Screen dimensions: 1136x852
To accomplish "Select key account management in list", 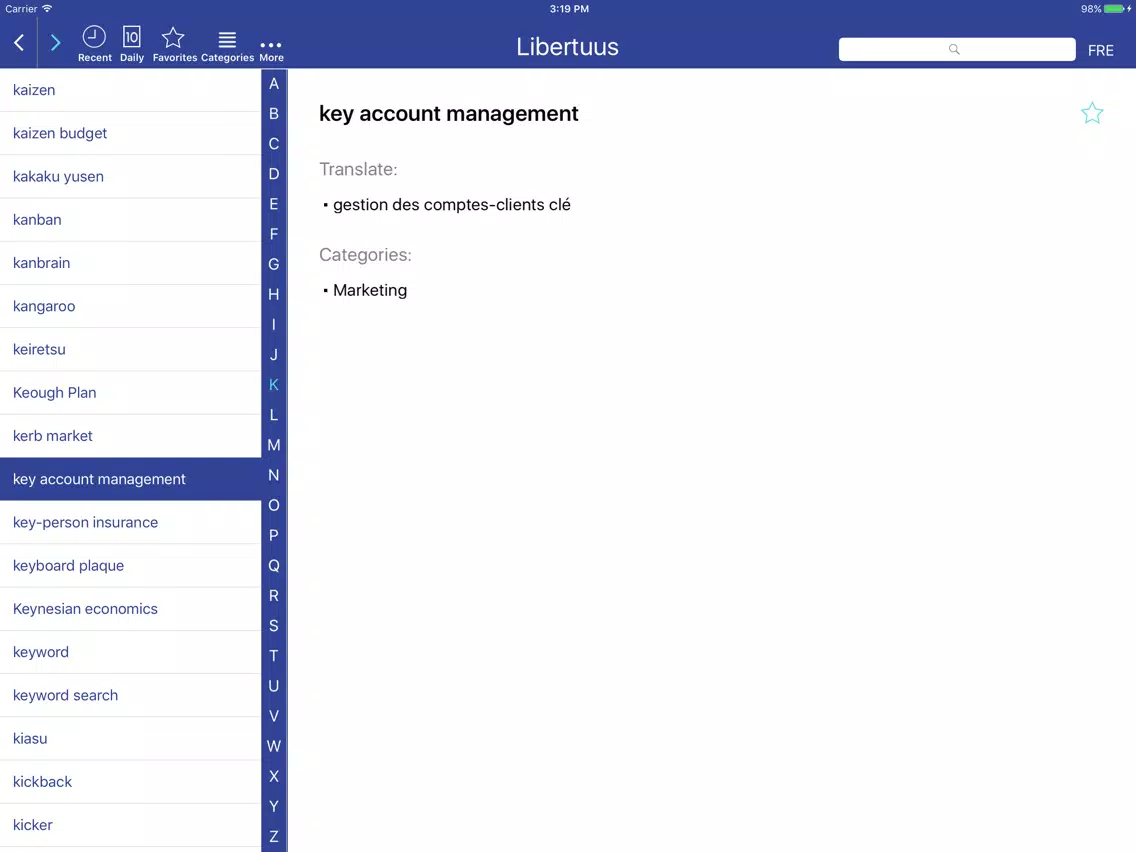I will coord(130,479).
